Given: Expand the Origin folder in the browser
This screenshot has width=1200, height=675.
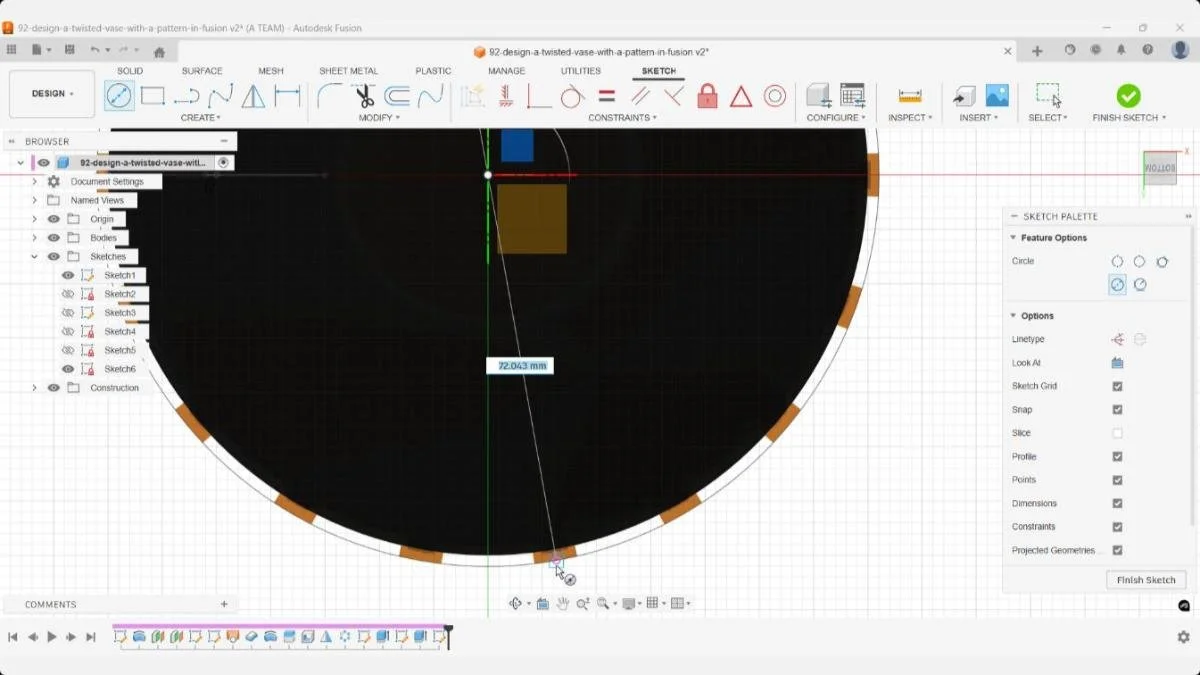Looking at the screenshot, I should (35, 218).
